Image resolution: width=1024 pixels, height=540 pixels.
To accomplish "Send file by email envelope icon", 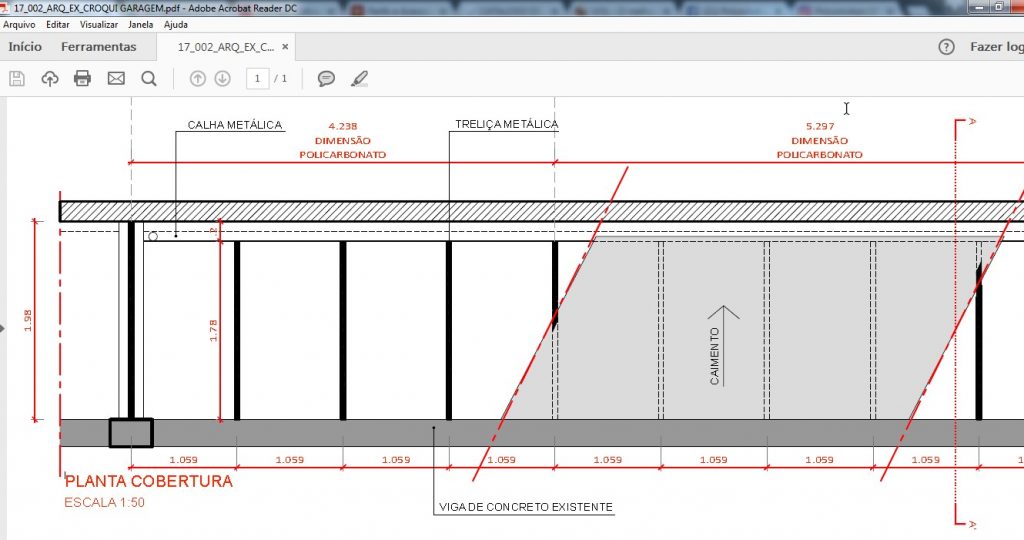I will 116,79.
